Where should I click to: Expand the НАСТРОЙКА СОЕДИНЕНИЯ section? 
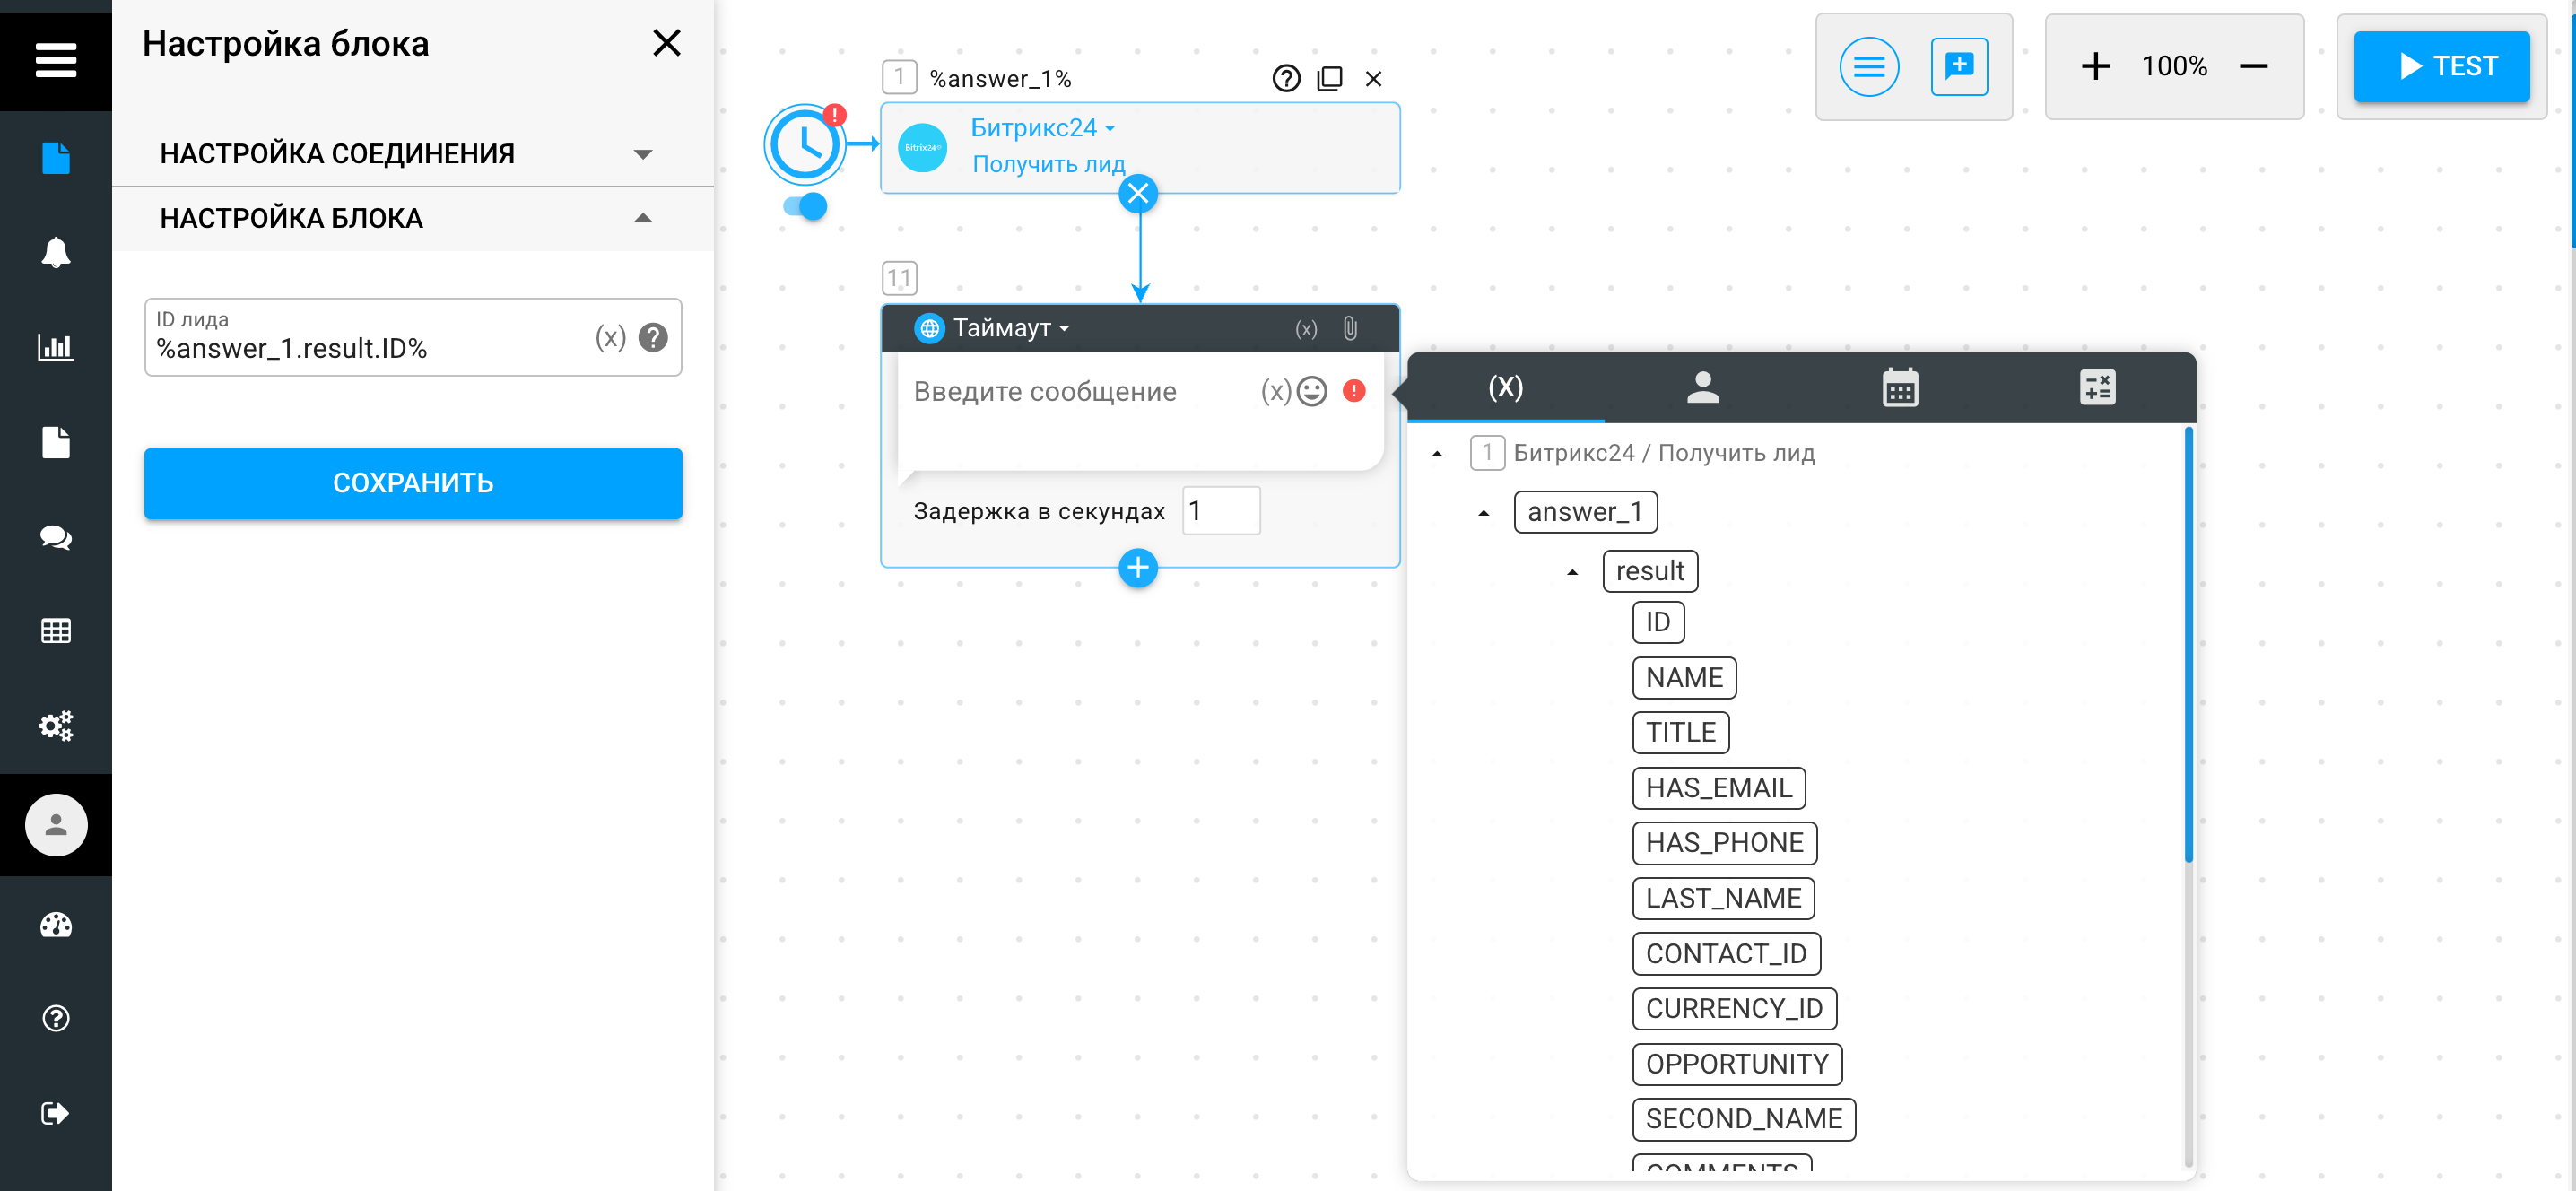pyautogui.click(x=413, y=154)
